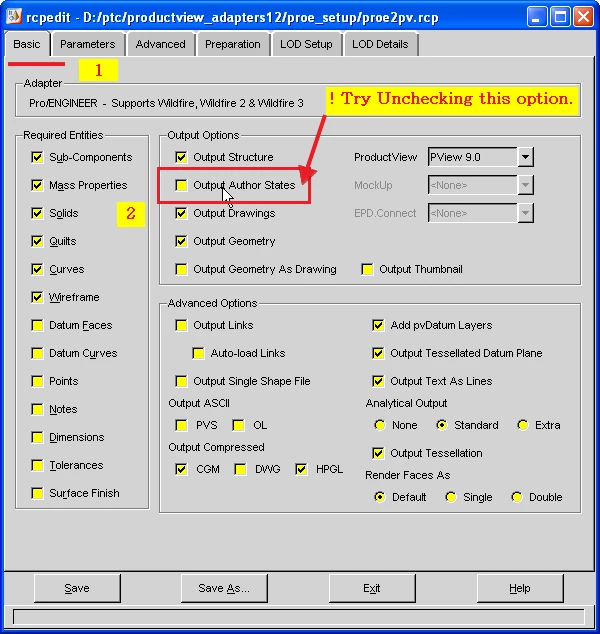Maximize the rcpedit window

tap(560, 17)
